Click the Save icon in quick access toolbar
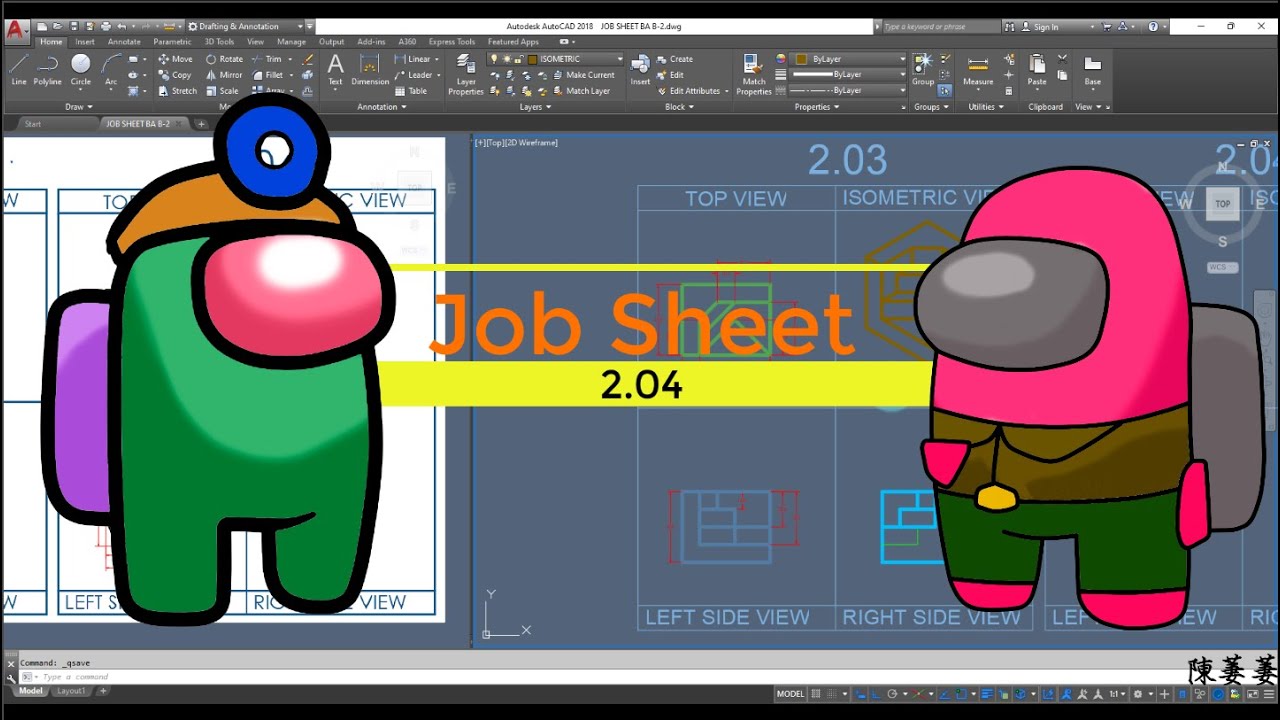Screen dimensions: 1280x720 [75, 26]
